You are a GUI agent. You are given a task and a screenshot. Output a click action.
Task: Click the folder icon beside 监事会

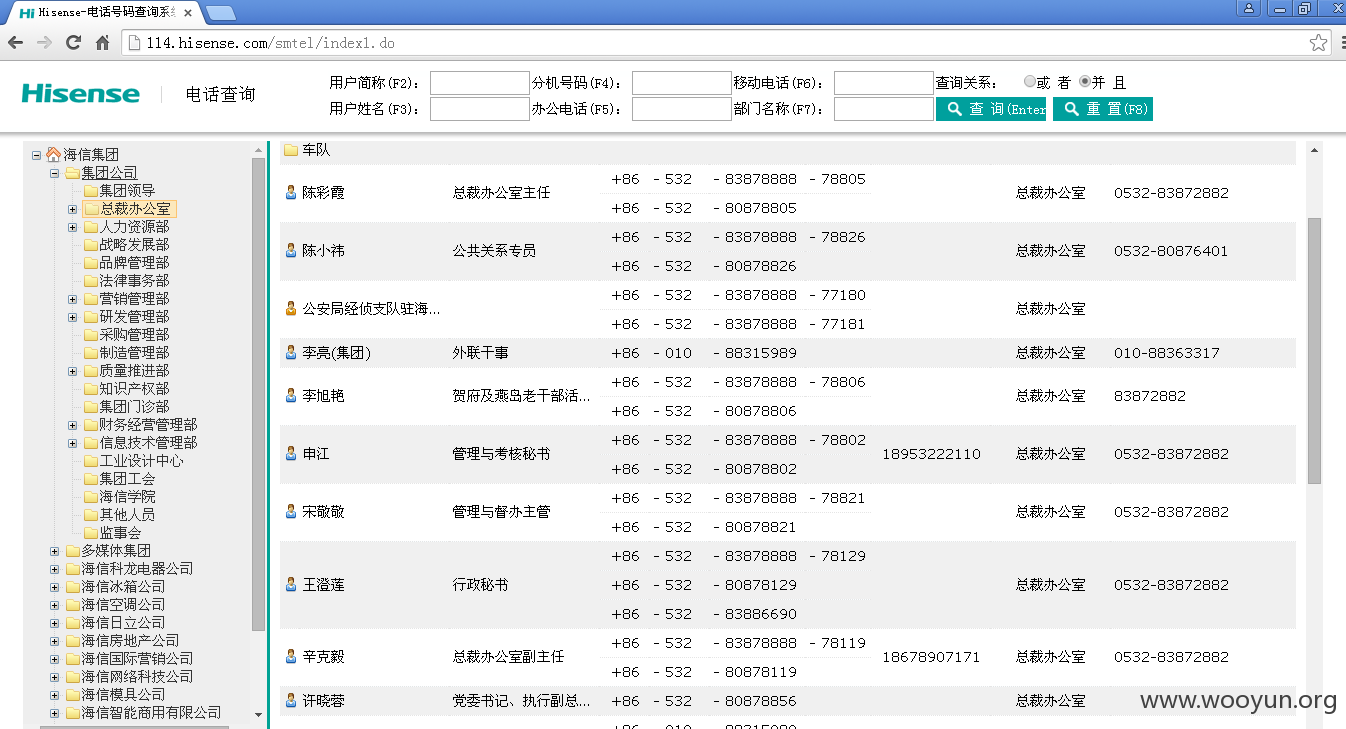click(90, 533)
